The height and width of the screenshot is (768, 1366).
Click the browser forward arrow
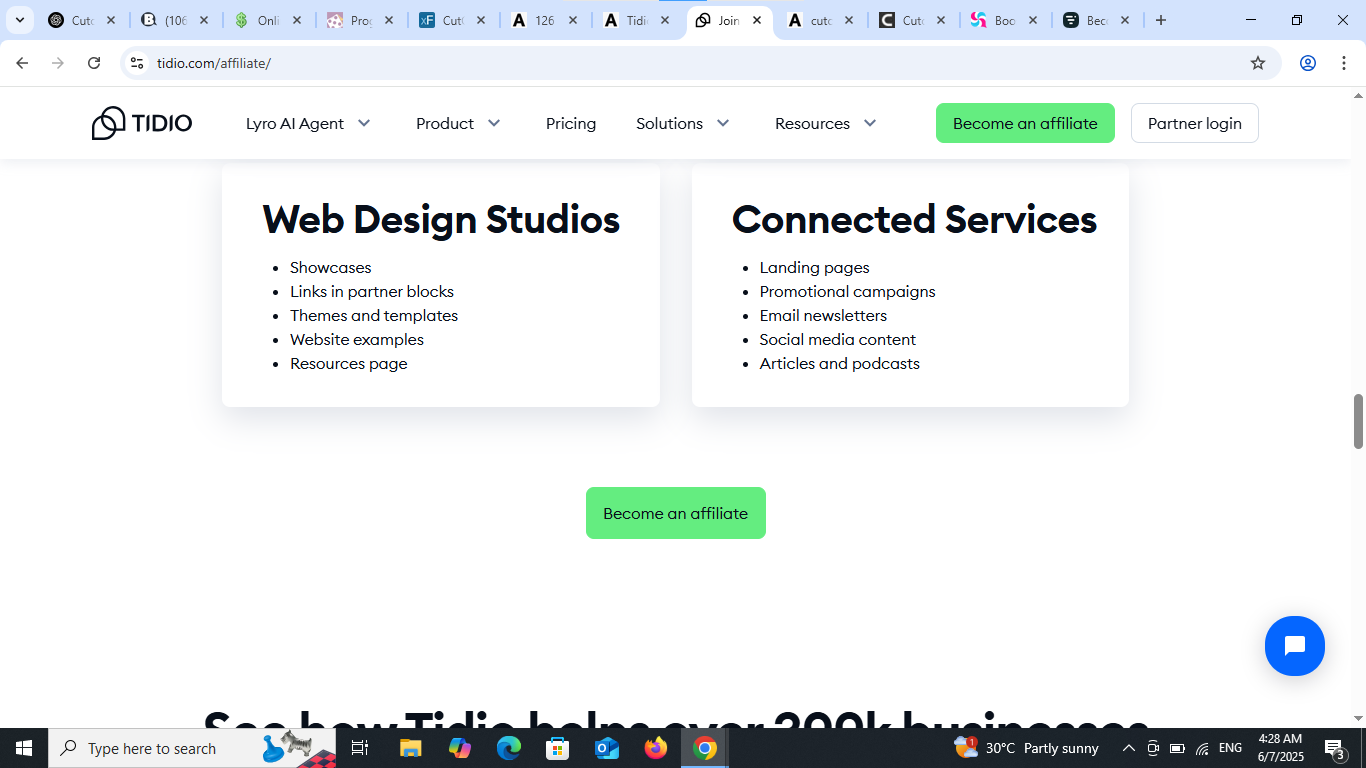tap(58, 63)
